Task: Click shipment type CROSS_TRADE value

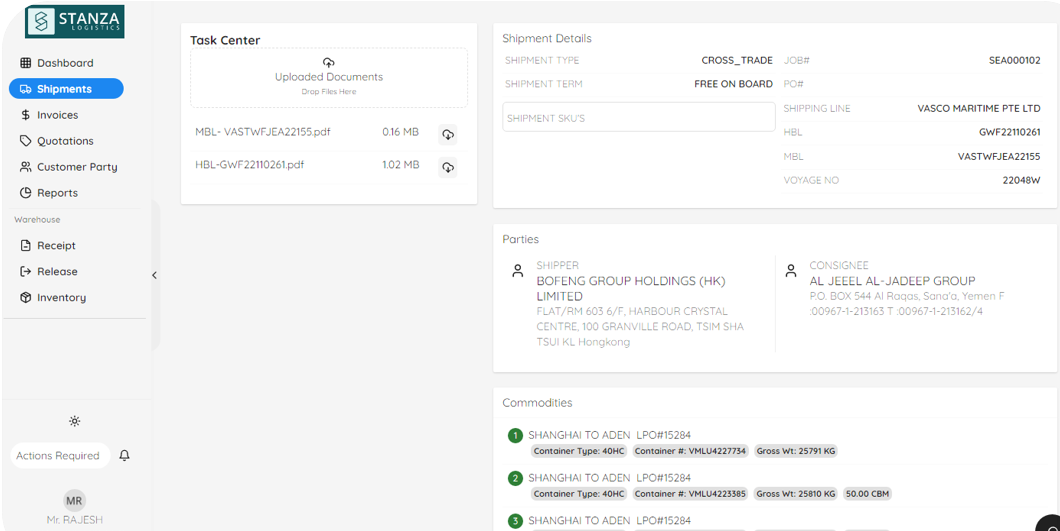Action: [x=737, y=60]
